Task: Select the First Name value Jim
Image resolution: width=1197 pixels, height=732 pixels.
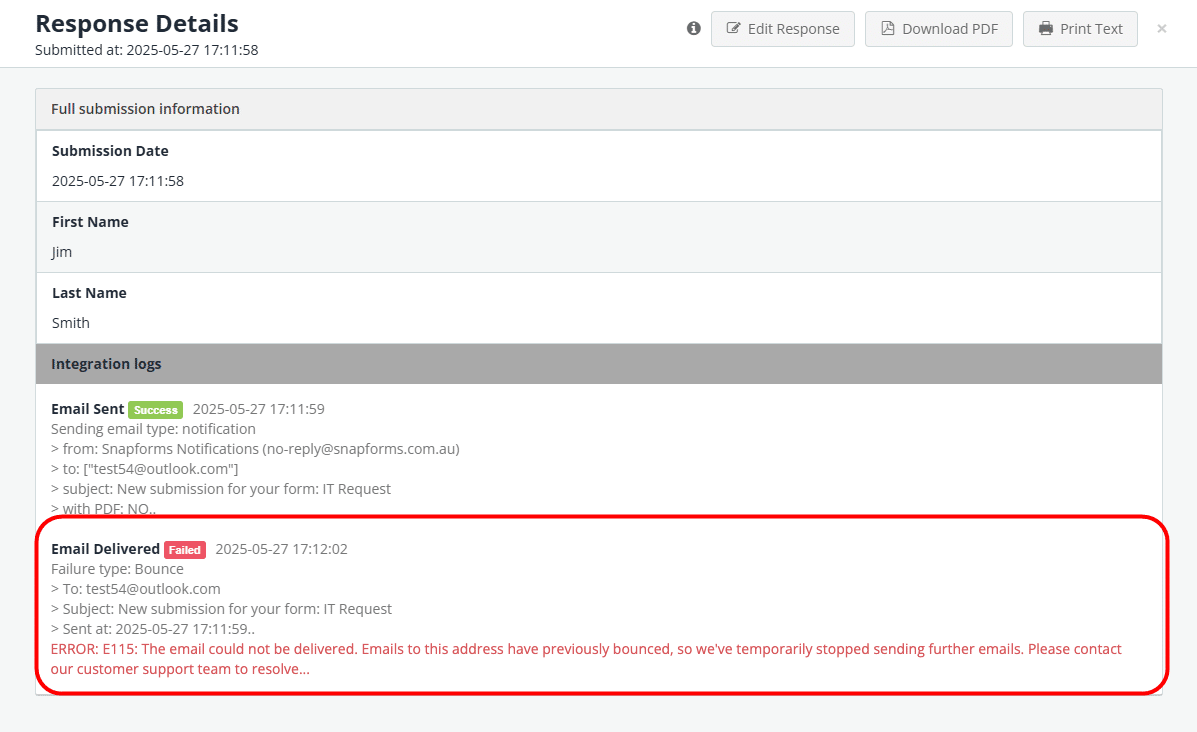Action: coord(62,252)
